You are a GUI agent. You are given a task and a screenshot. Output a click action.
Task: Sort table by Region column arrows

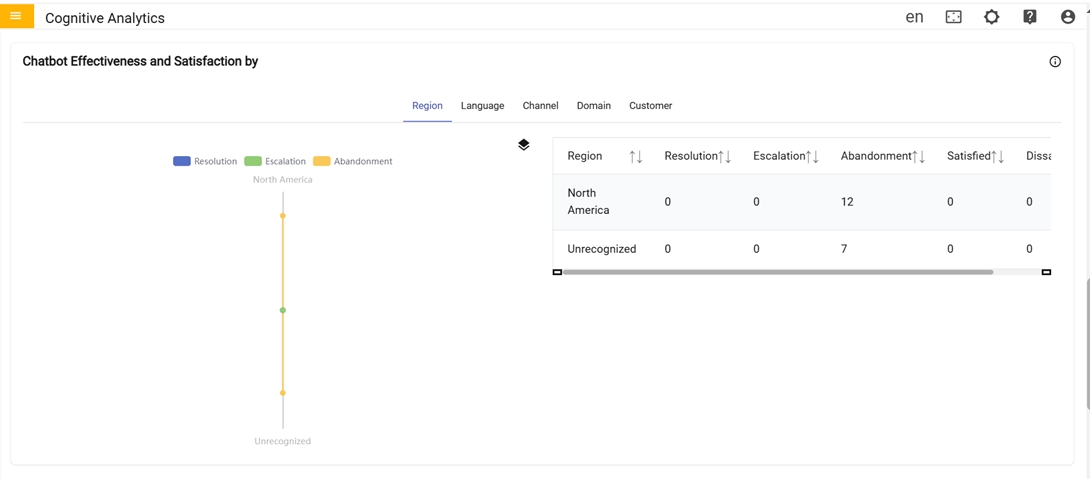tap(635, 157)
